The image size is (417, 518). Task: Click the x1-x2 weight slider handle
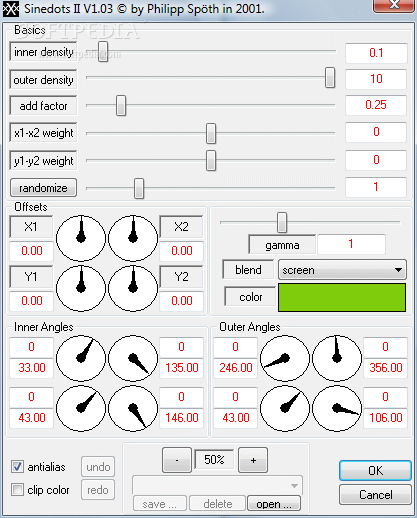coord(211,133)
